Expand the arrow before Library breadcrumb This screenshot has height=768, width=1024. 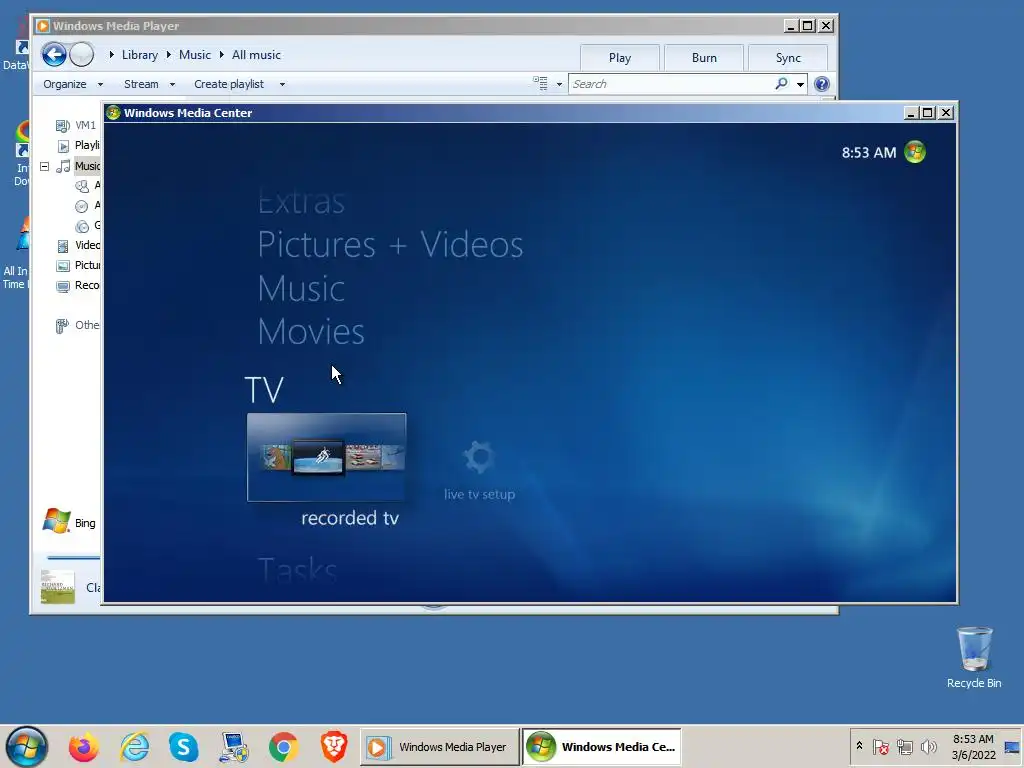point(112,55)
